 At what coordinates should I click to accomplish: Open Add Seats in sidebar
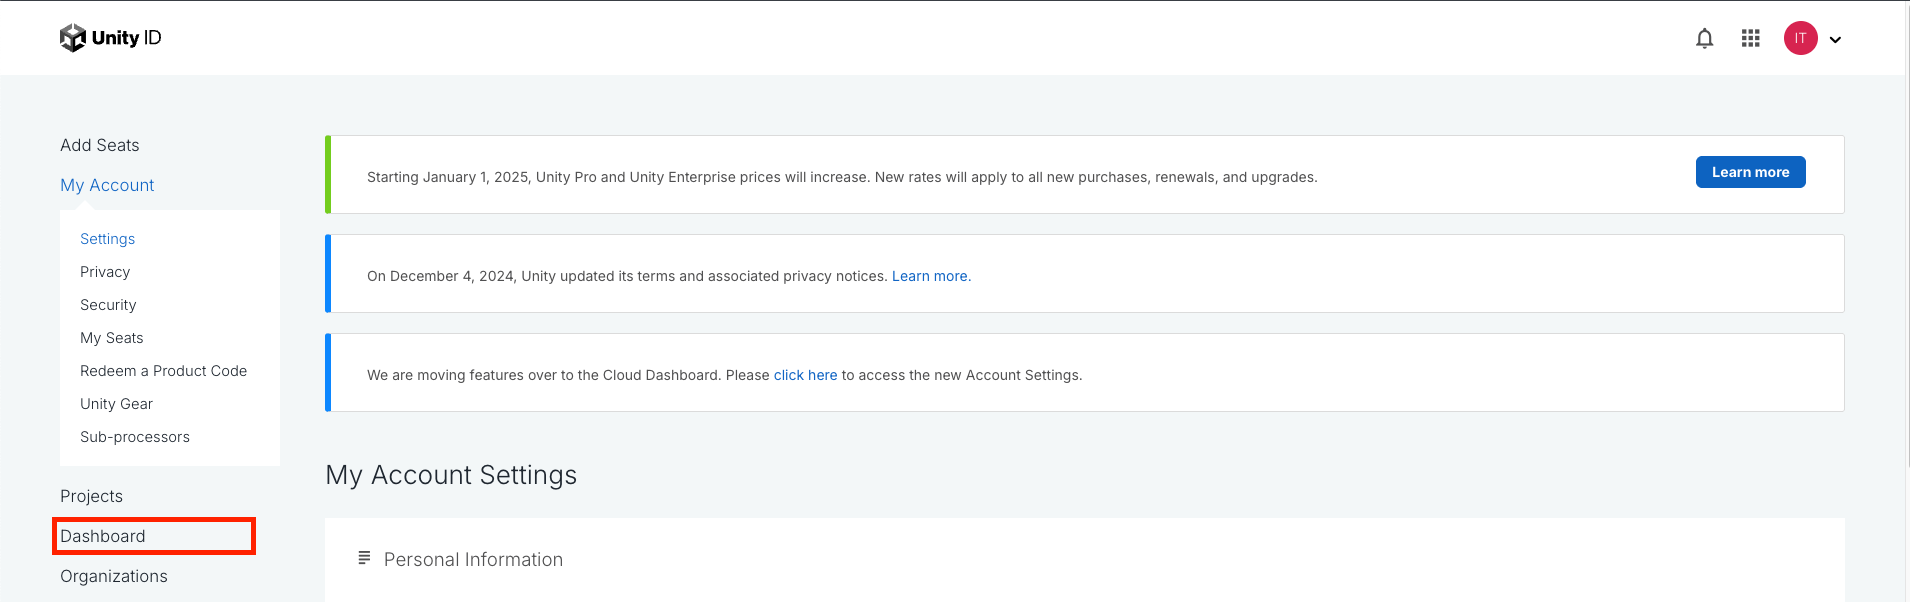pyautogui.click(x=100, y=145)
